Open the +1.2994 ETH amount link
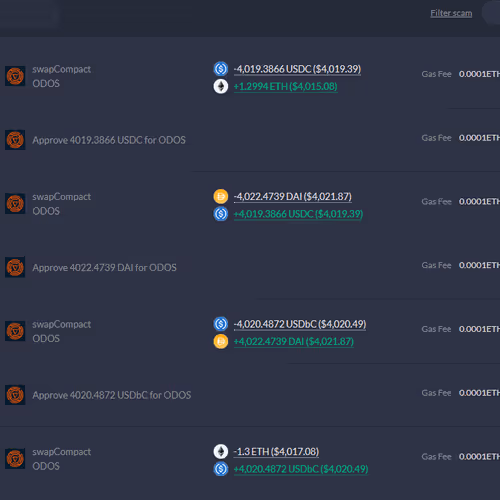The height and width of the screenshot is (500, 500). (286, 87)
